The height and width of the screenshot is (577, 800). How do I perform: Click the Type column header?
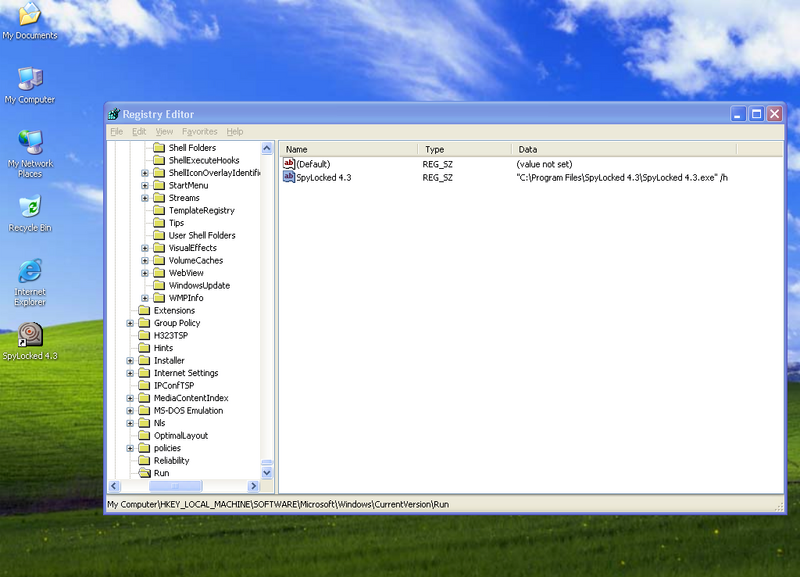pos(465,149)
